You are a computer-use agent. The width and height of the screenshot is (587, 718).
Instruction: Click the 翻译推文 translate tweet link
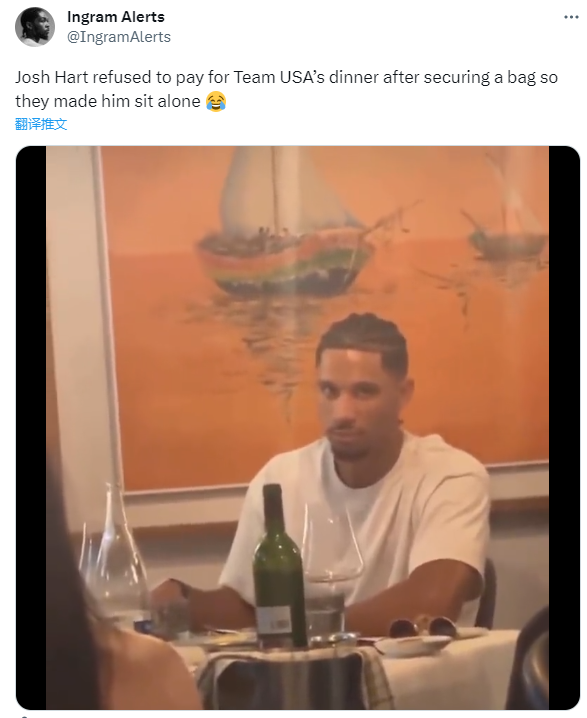41,124
